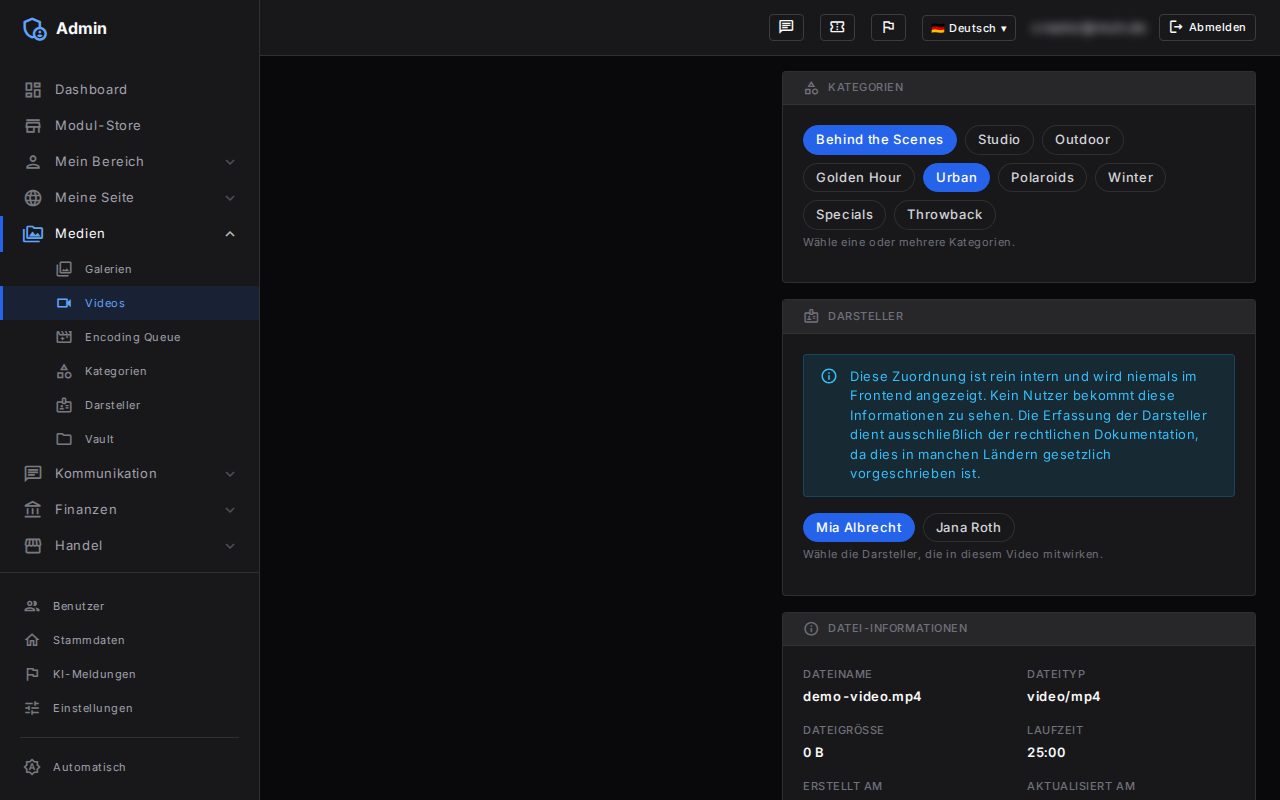Click the Automatisch theme icon

click(32, 767)
